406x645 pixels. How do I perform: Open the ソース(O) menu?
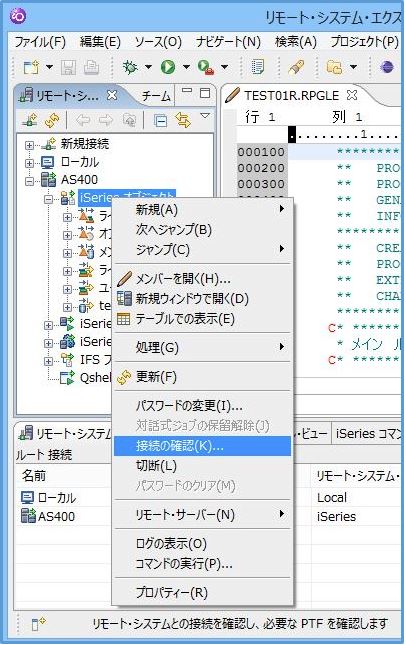pyautogui.click(x=158, y=42)
